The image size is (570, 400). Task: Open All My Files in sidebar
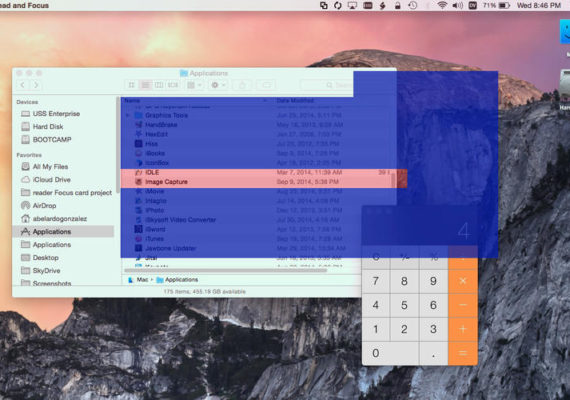point(50,167)
